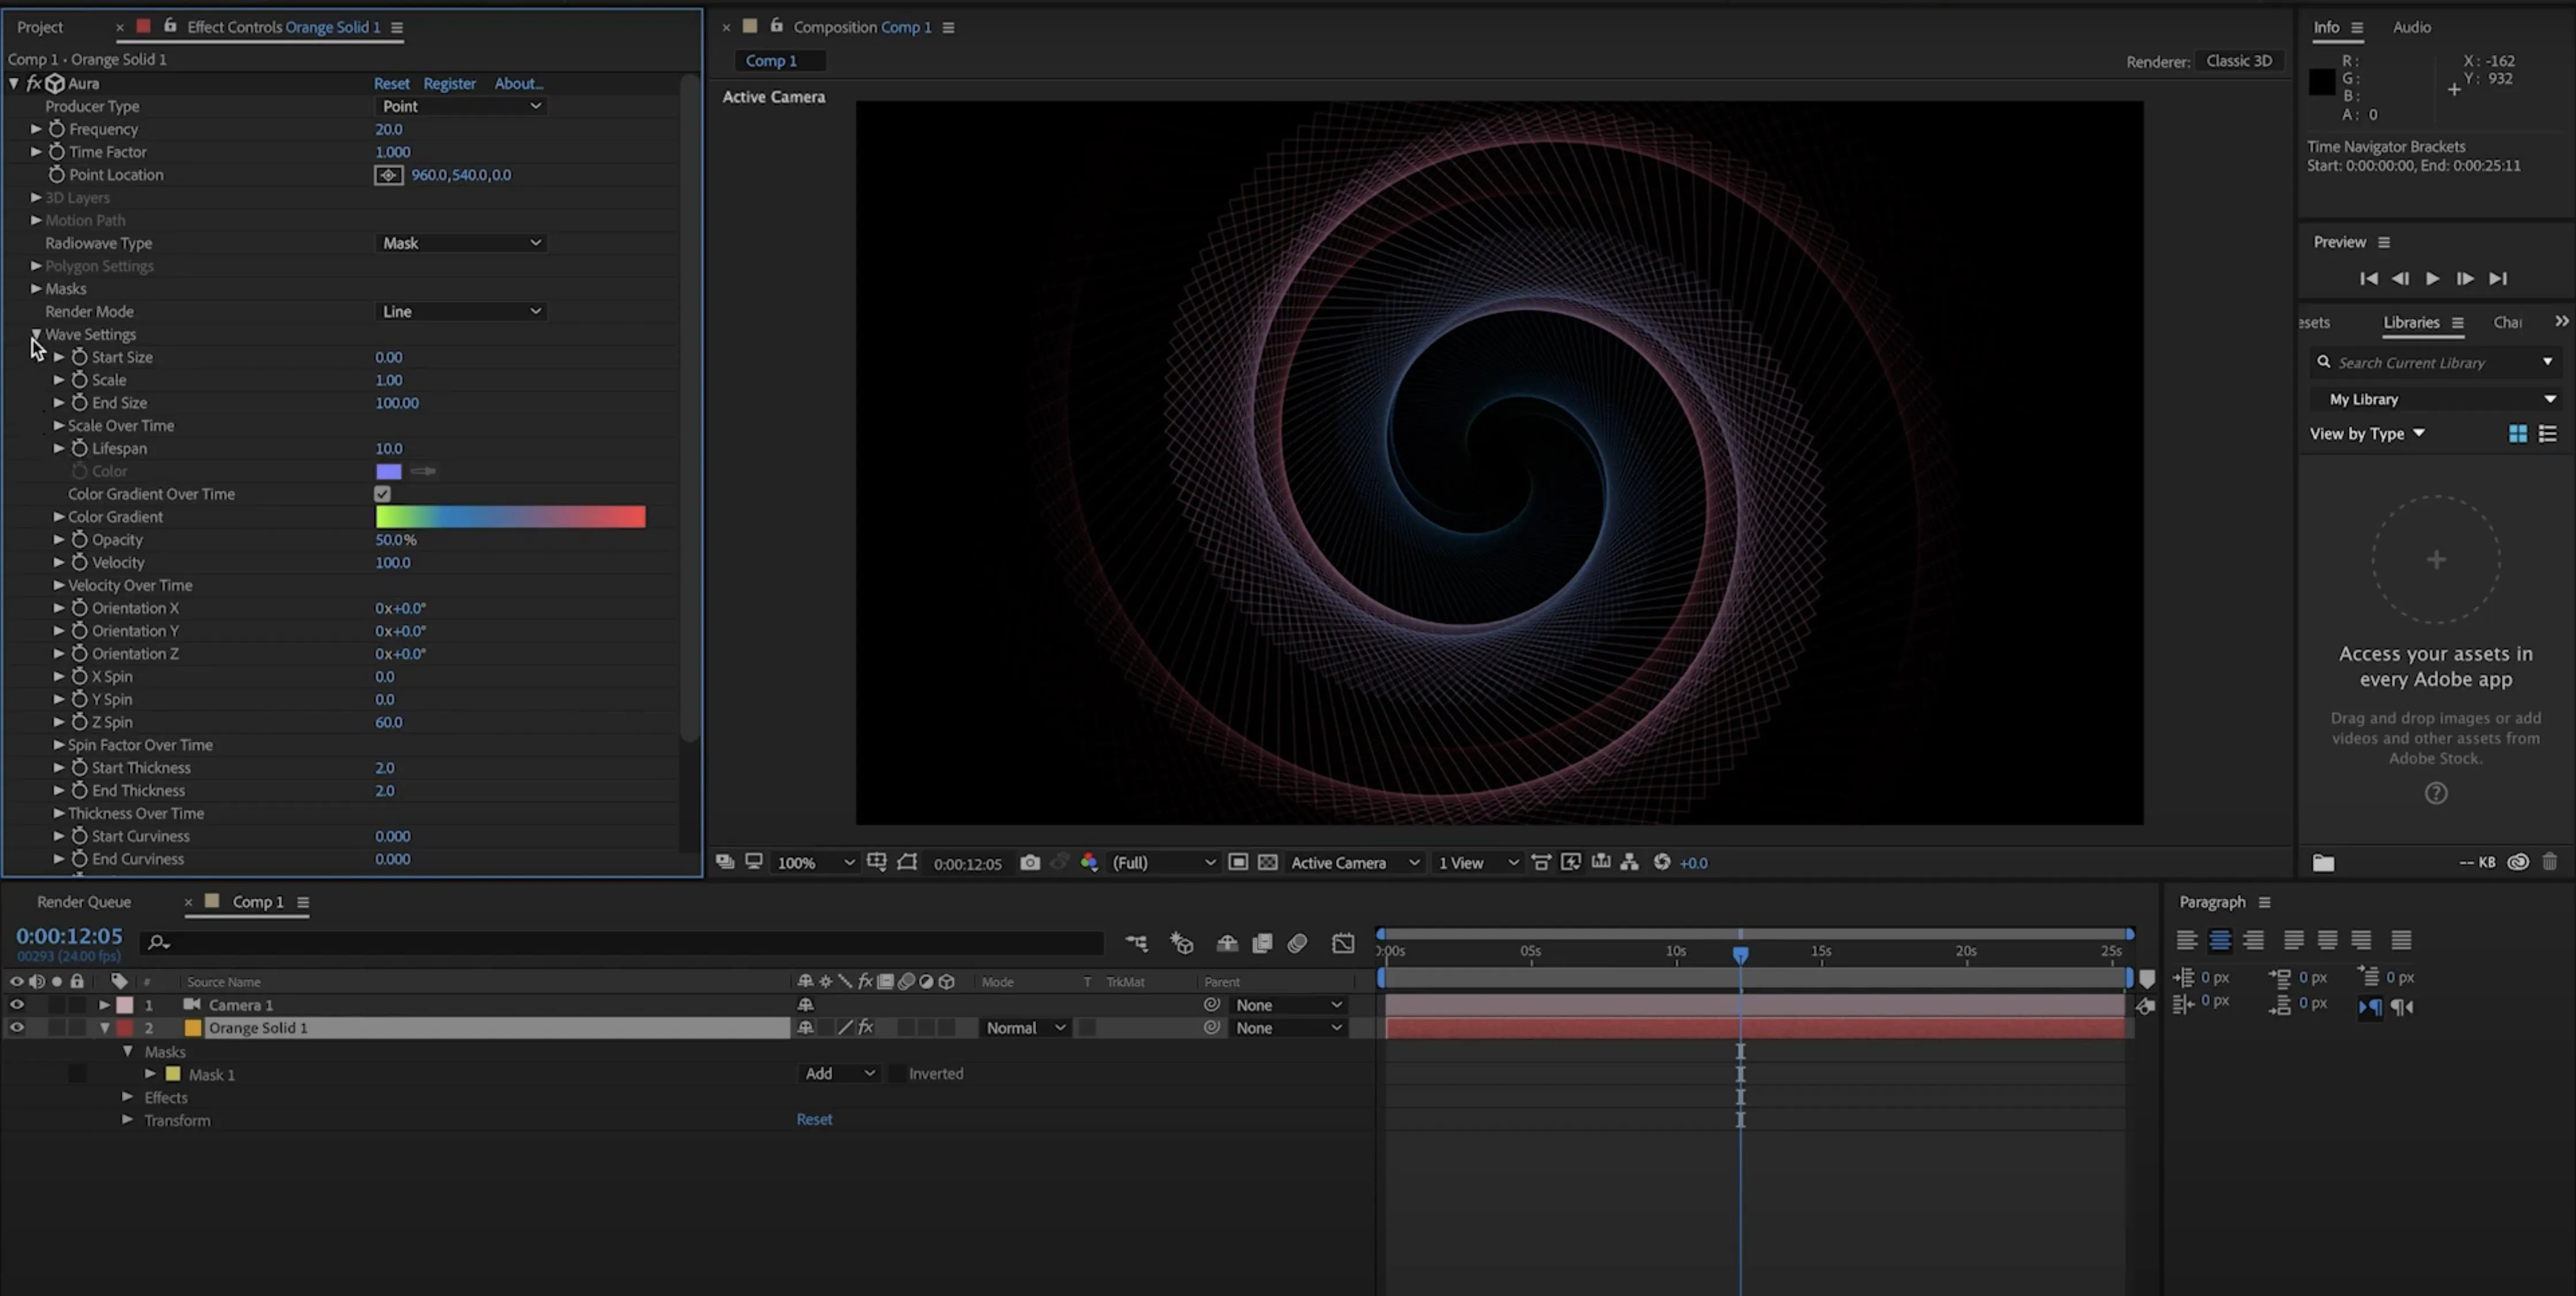Image resolution: width=2576 pixels, height=1296 pixels.
Task: Toggle the Z Spin stopwatch
Action: tap(80, 722)
